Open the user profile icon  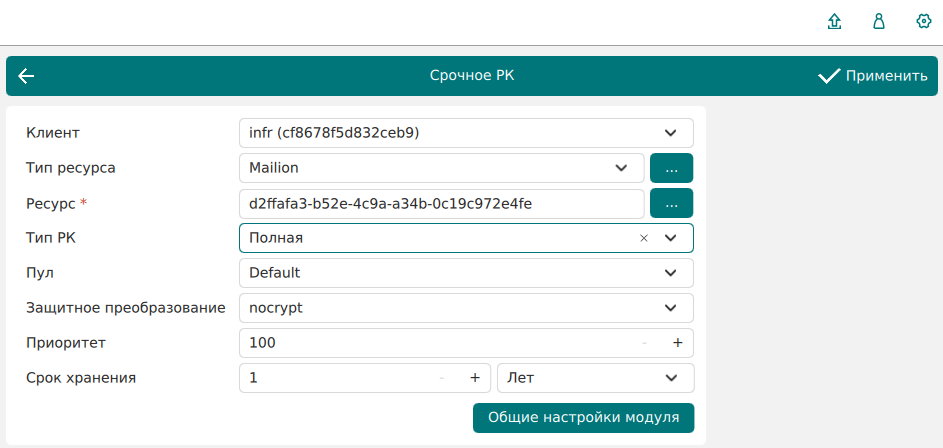879,22
